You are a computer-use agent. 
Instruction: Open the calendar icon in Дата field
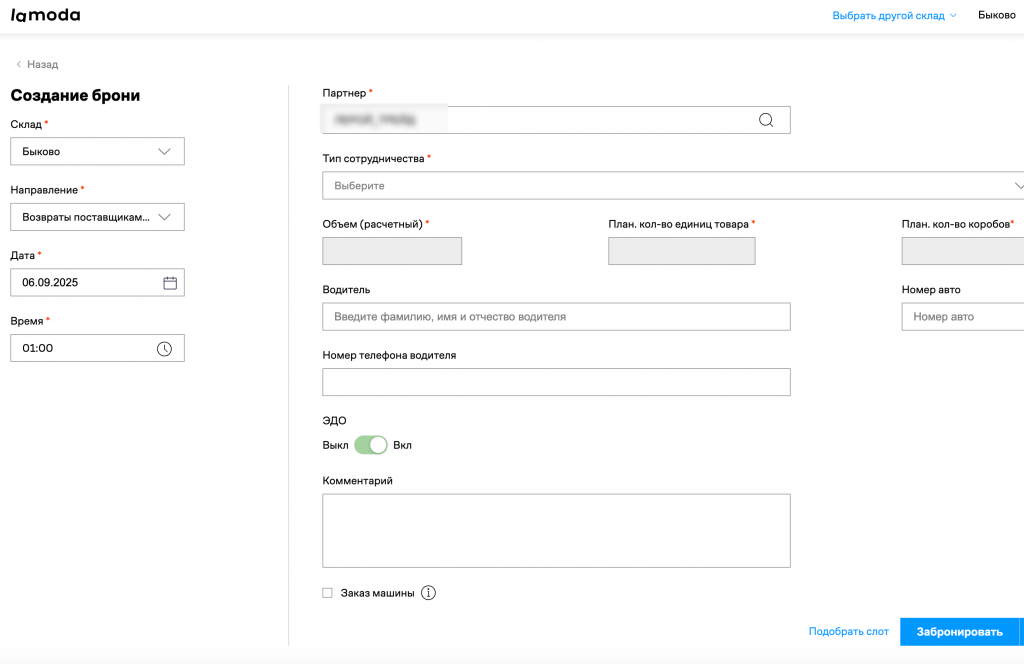(170, 283)
